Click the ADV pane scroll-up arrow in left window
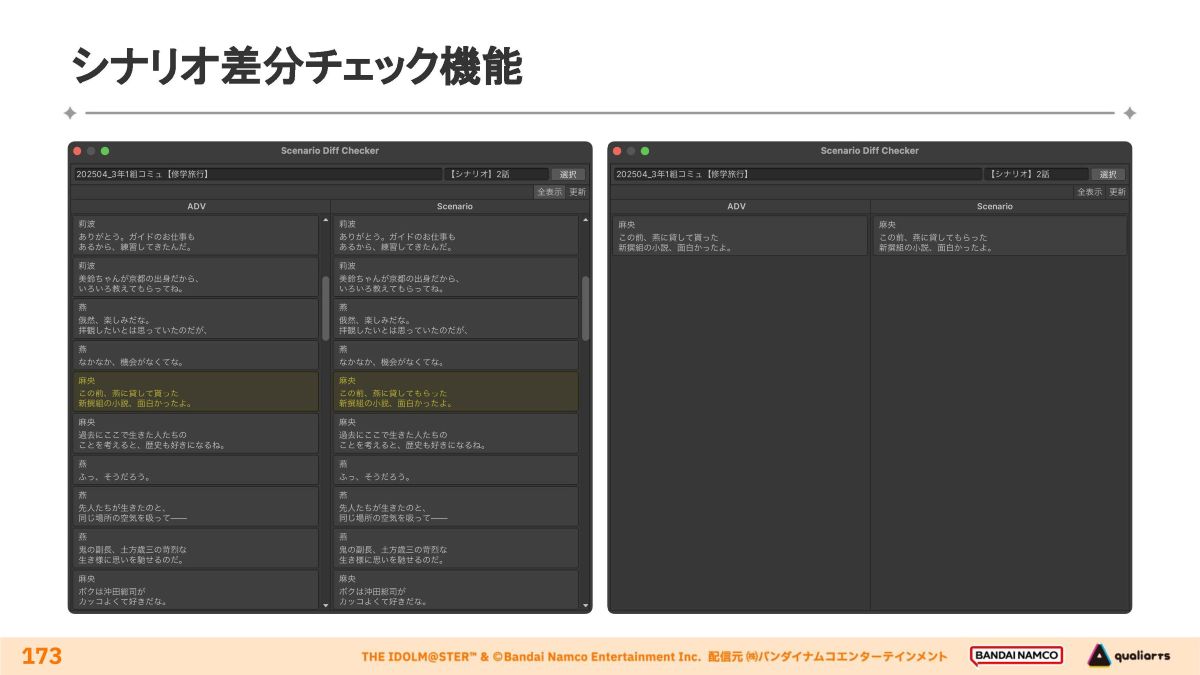Viewport: 1200px width, 675px height. [325, 220]
